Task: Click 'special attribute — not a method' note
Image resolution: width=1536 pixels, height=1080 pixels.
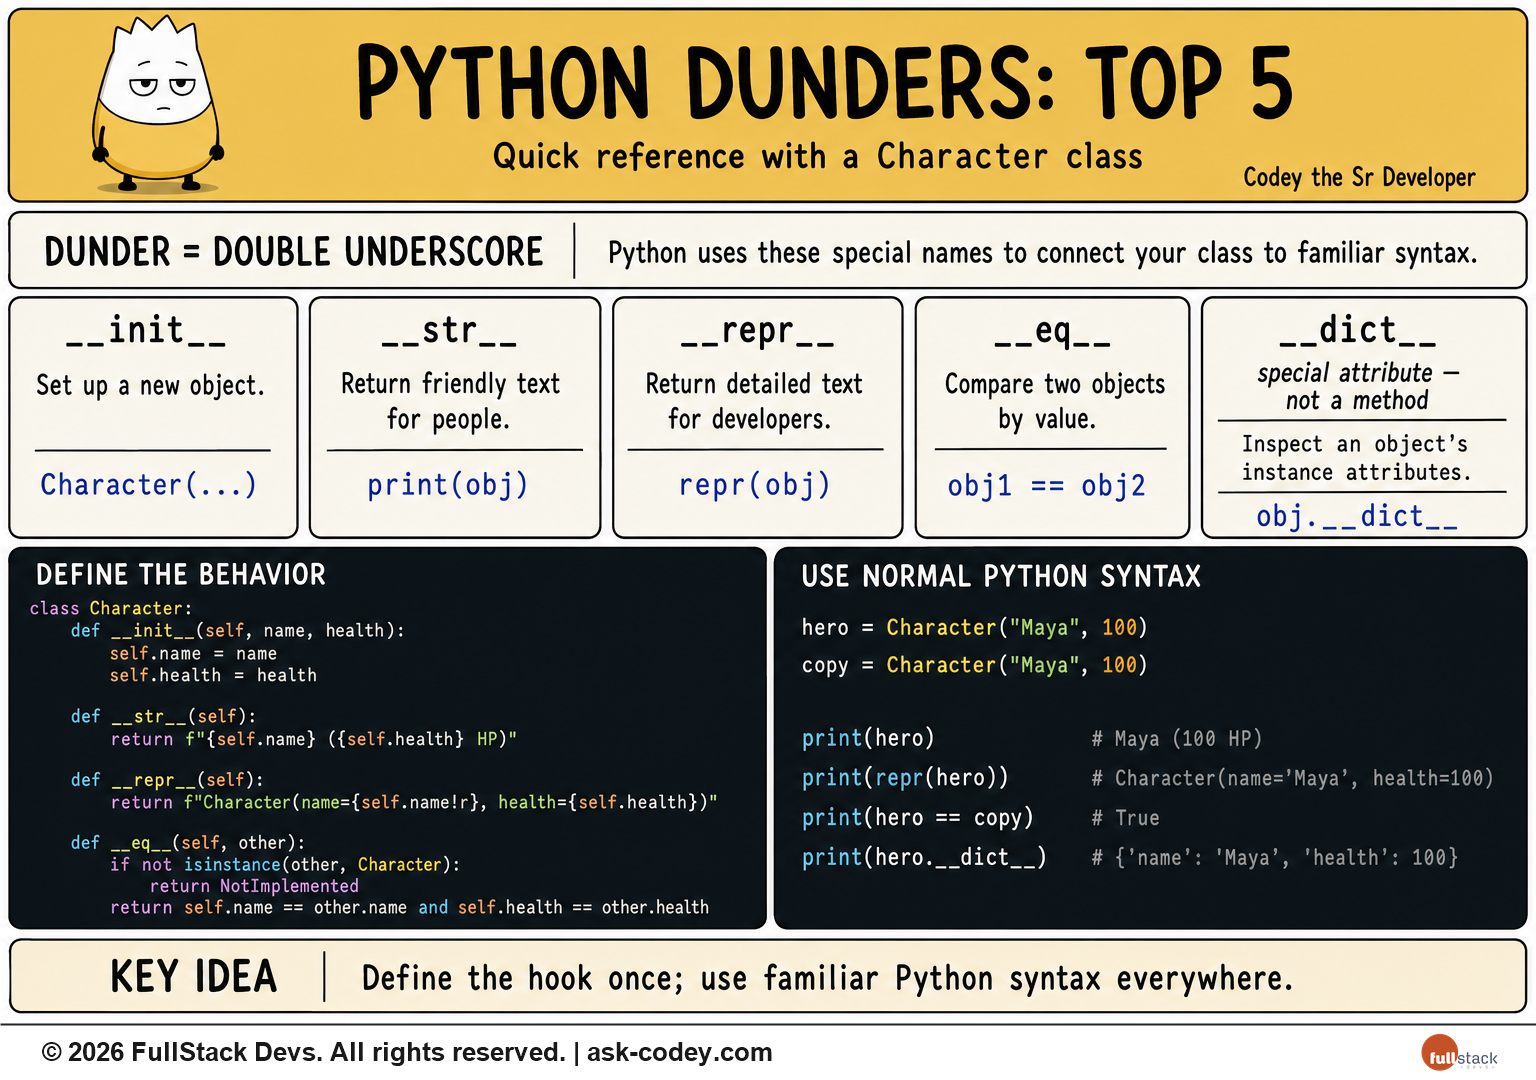Action: tap(1357, 387)
